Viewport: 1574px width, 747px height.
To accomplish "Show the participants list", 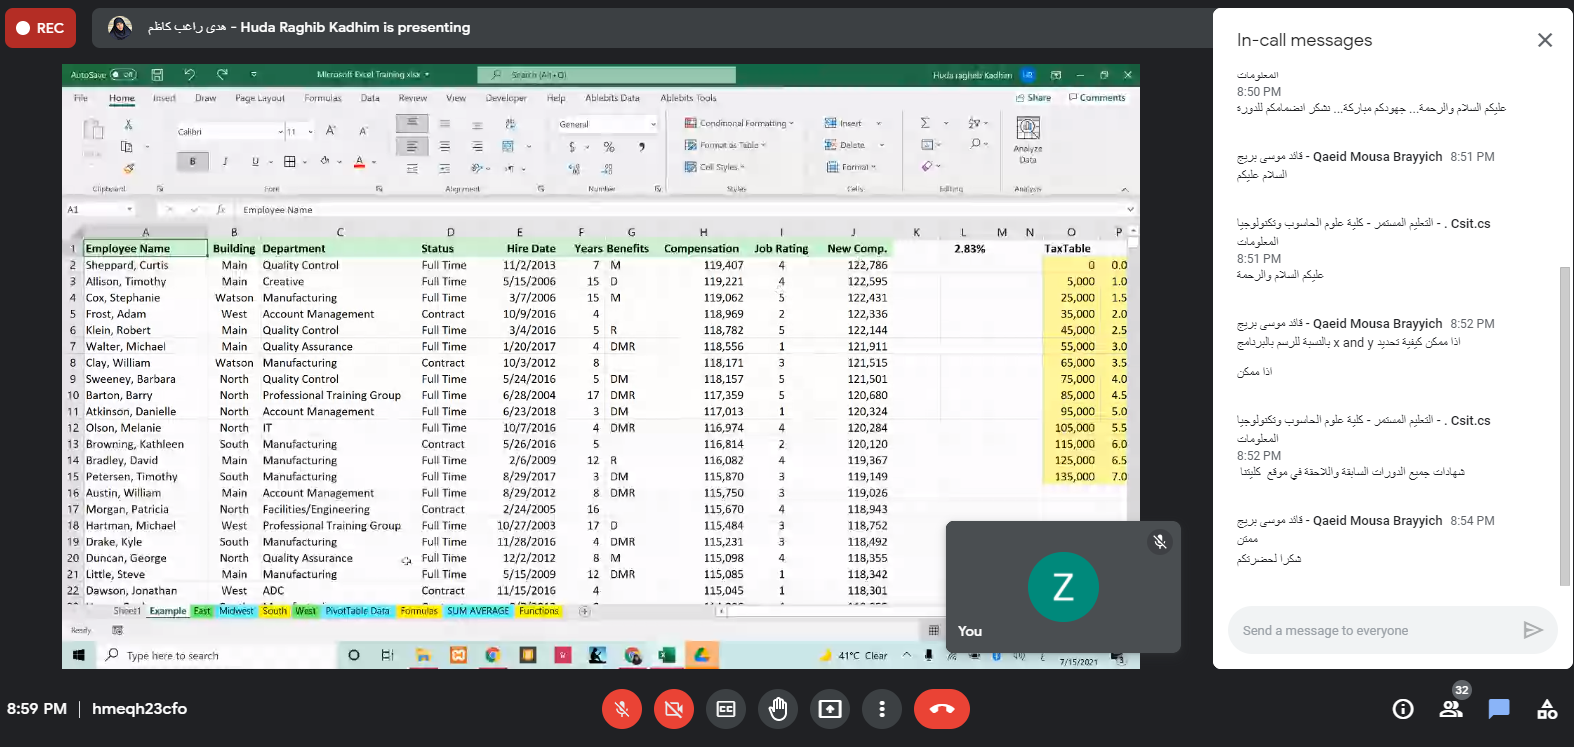I will pos(1451,709).
